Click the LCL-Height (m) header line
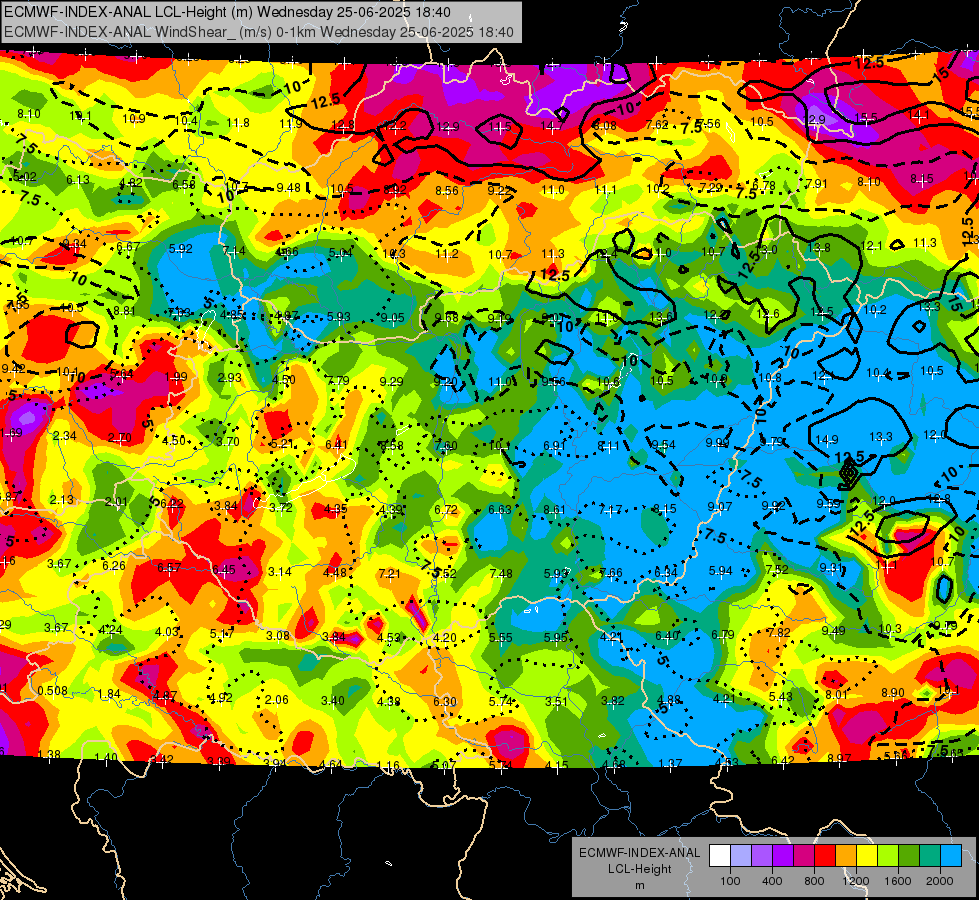Image resolution: width=979 pixels, height=900 pixels. point(227,12)
